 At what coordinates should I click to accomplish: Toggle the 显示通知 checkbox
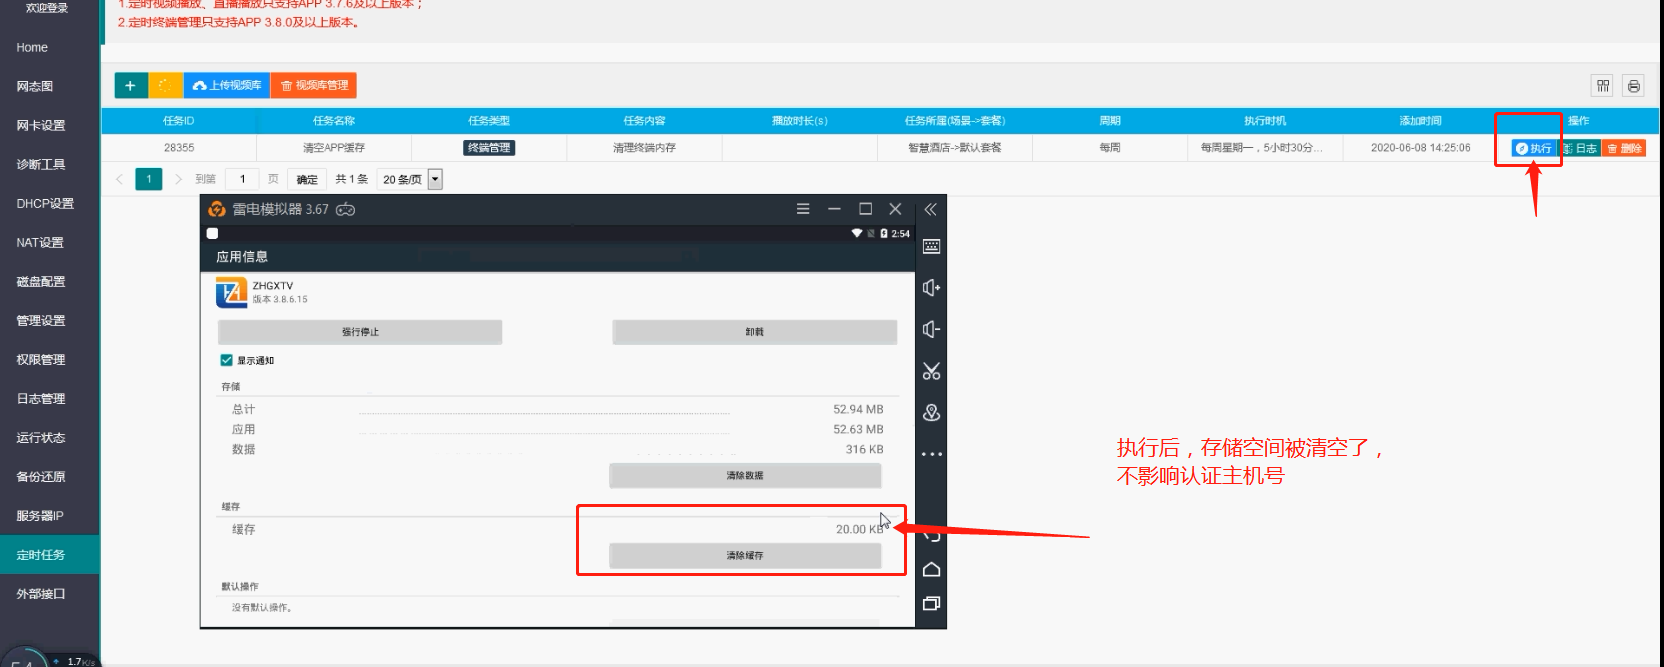point(227,360)
